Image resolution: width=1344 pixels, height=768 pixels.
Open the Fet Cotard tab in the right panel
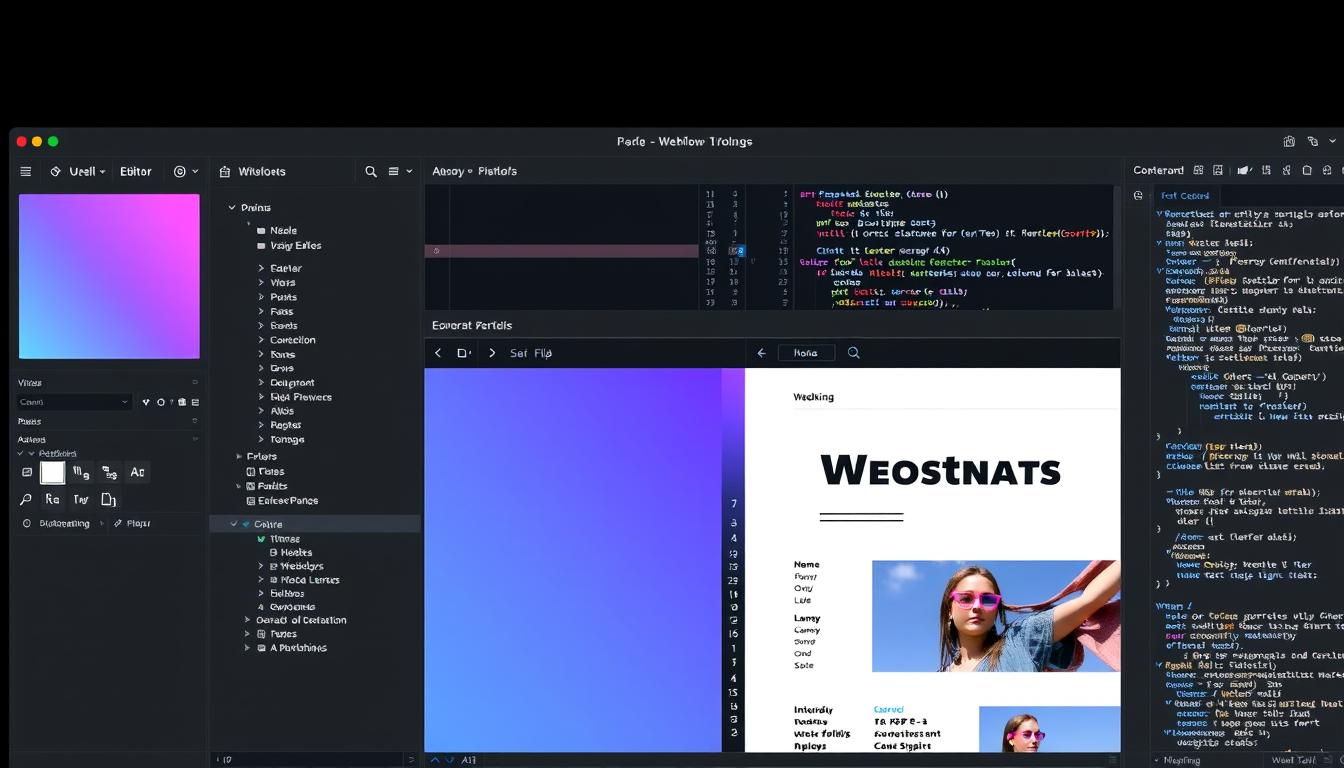click(x=1185, y=196)
